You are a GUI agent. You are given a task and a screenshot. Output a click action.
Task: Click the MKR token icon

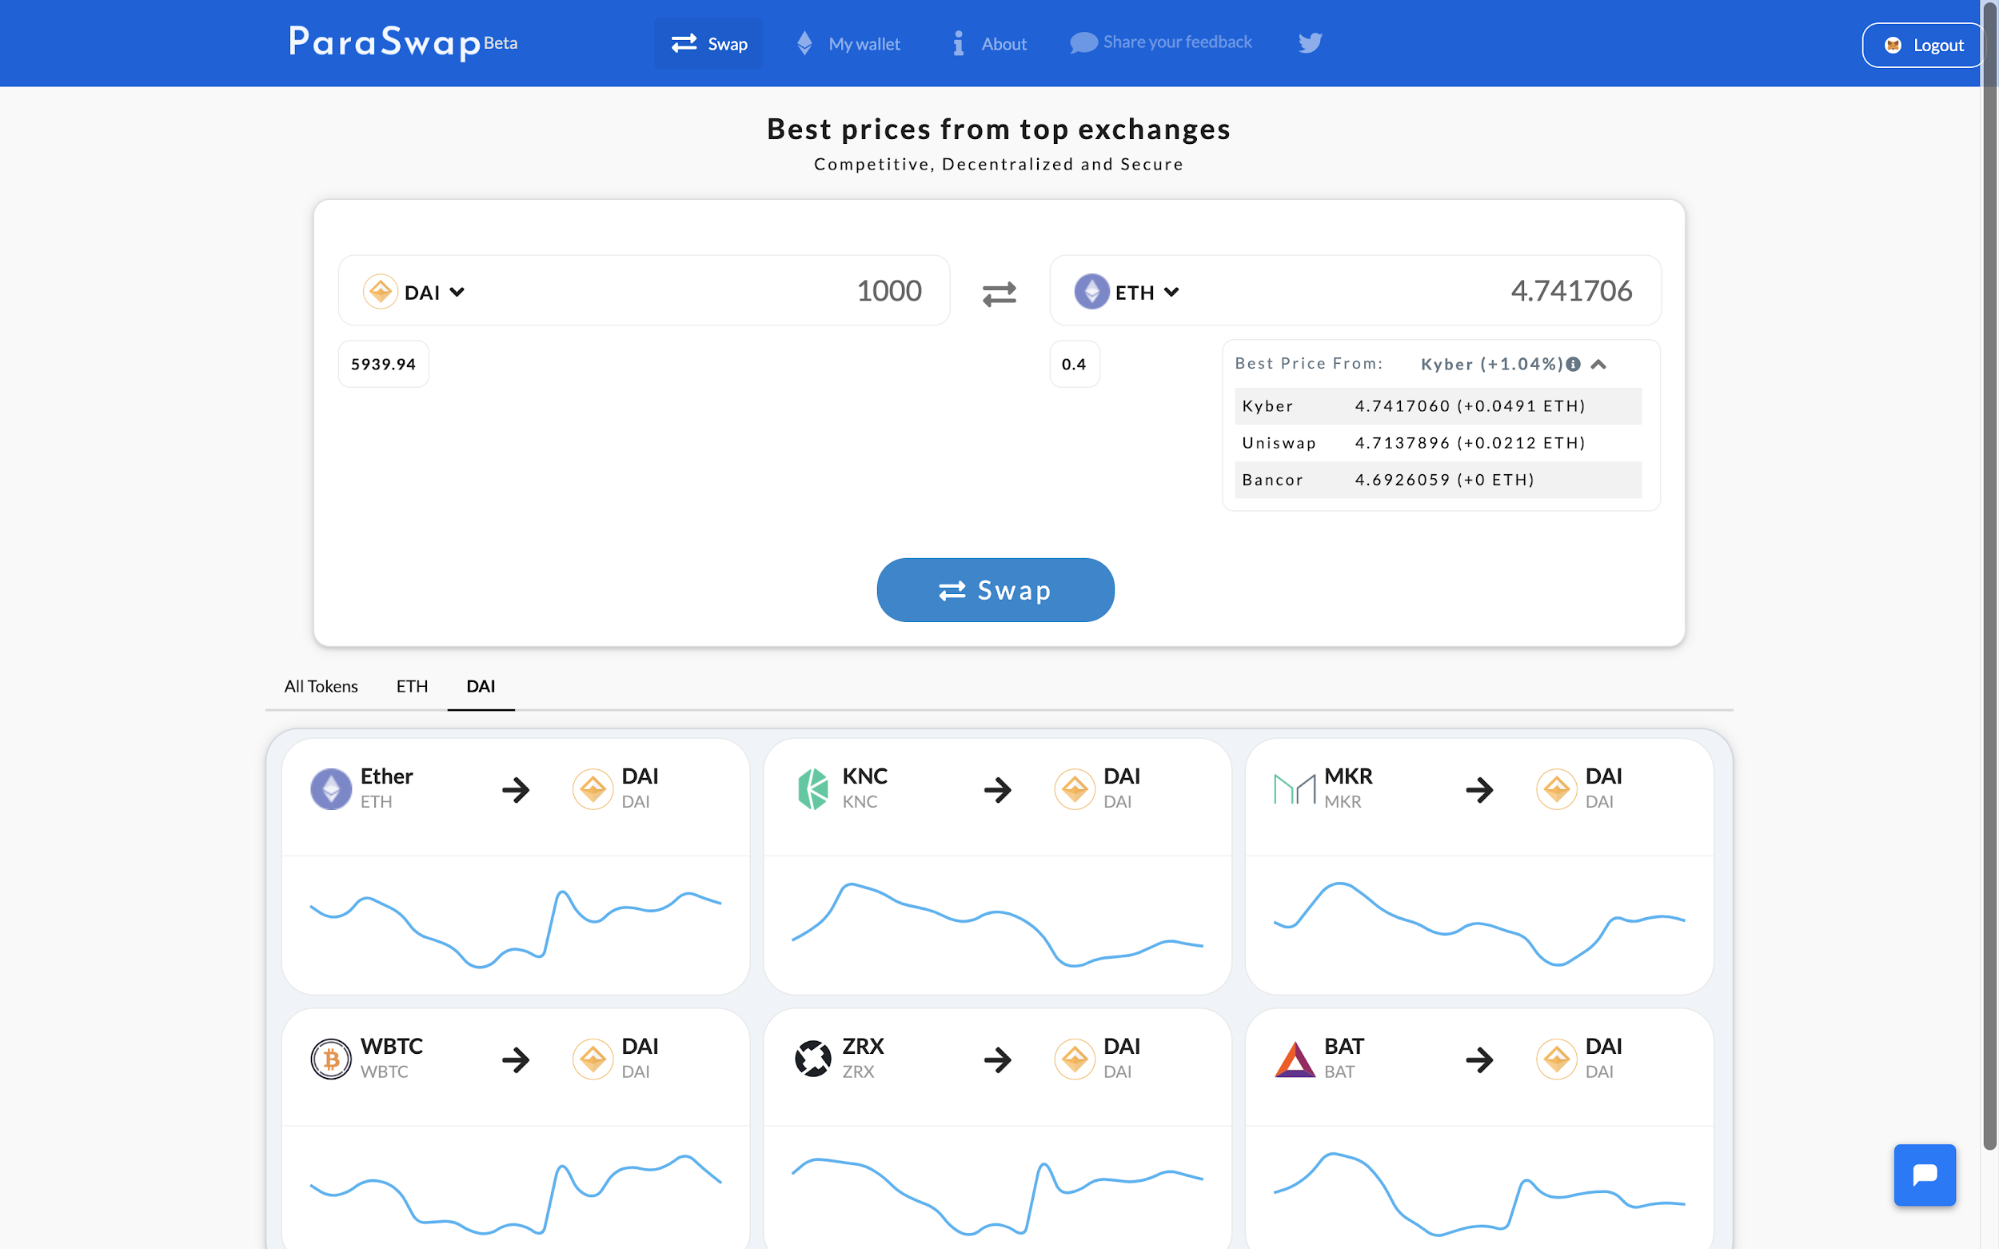point(1294,789)
